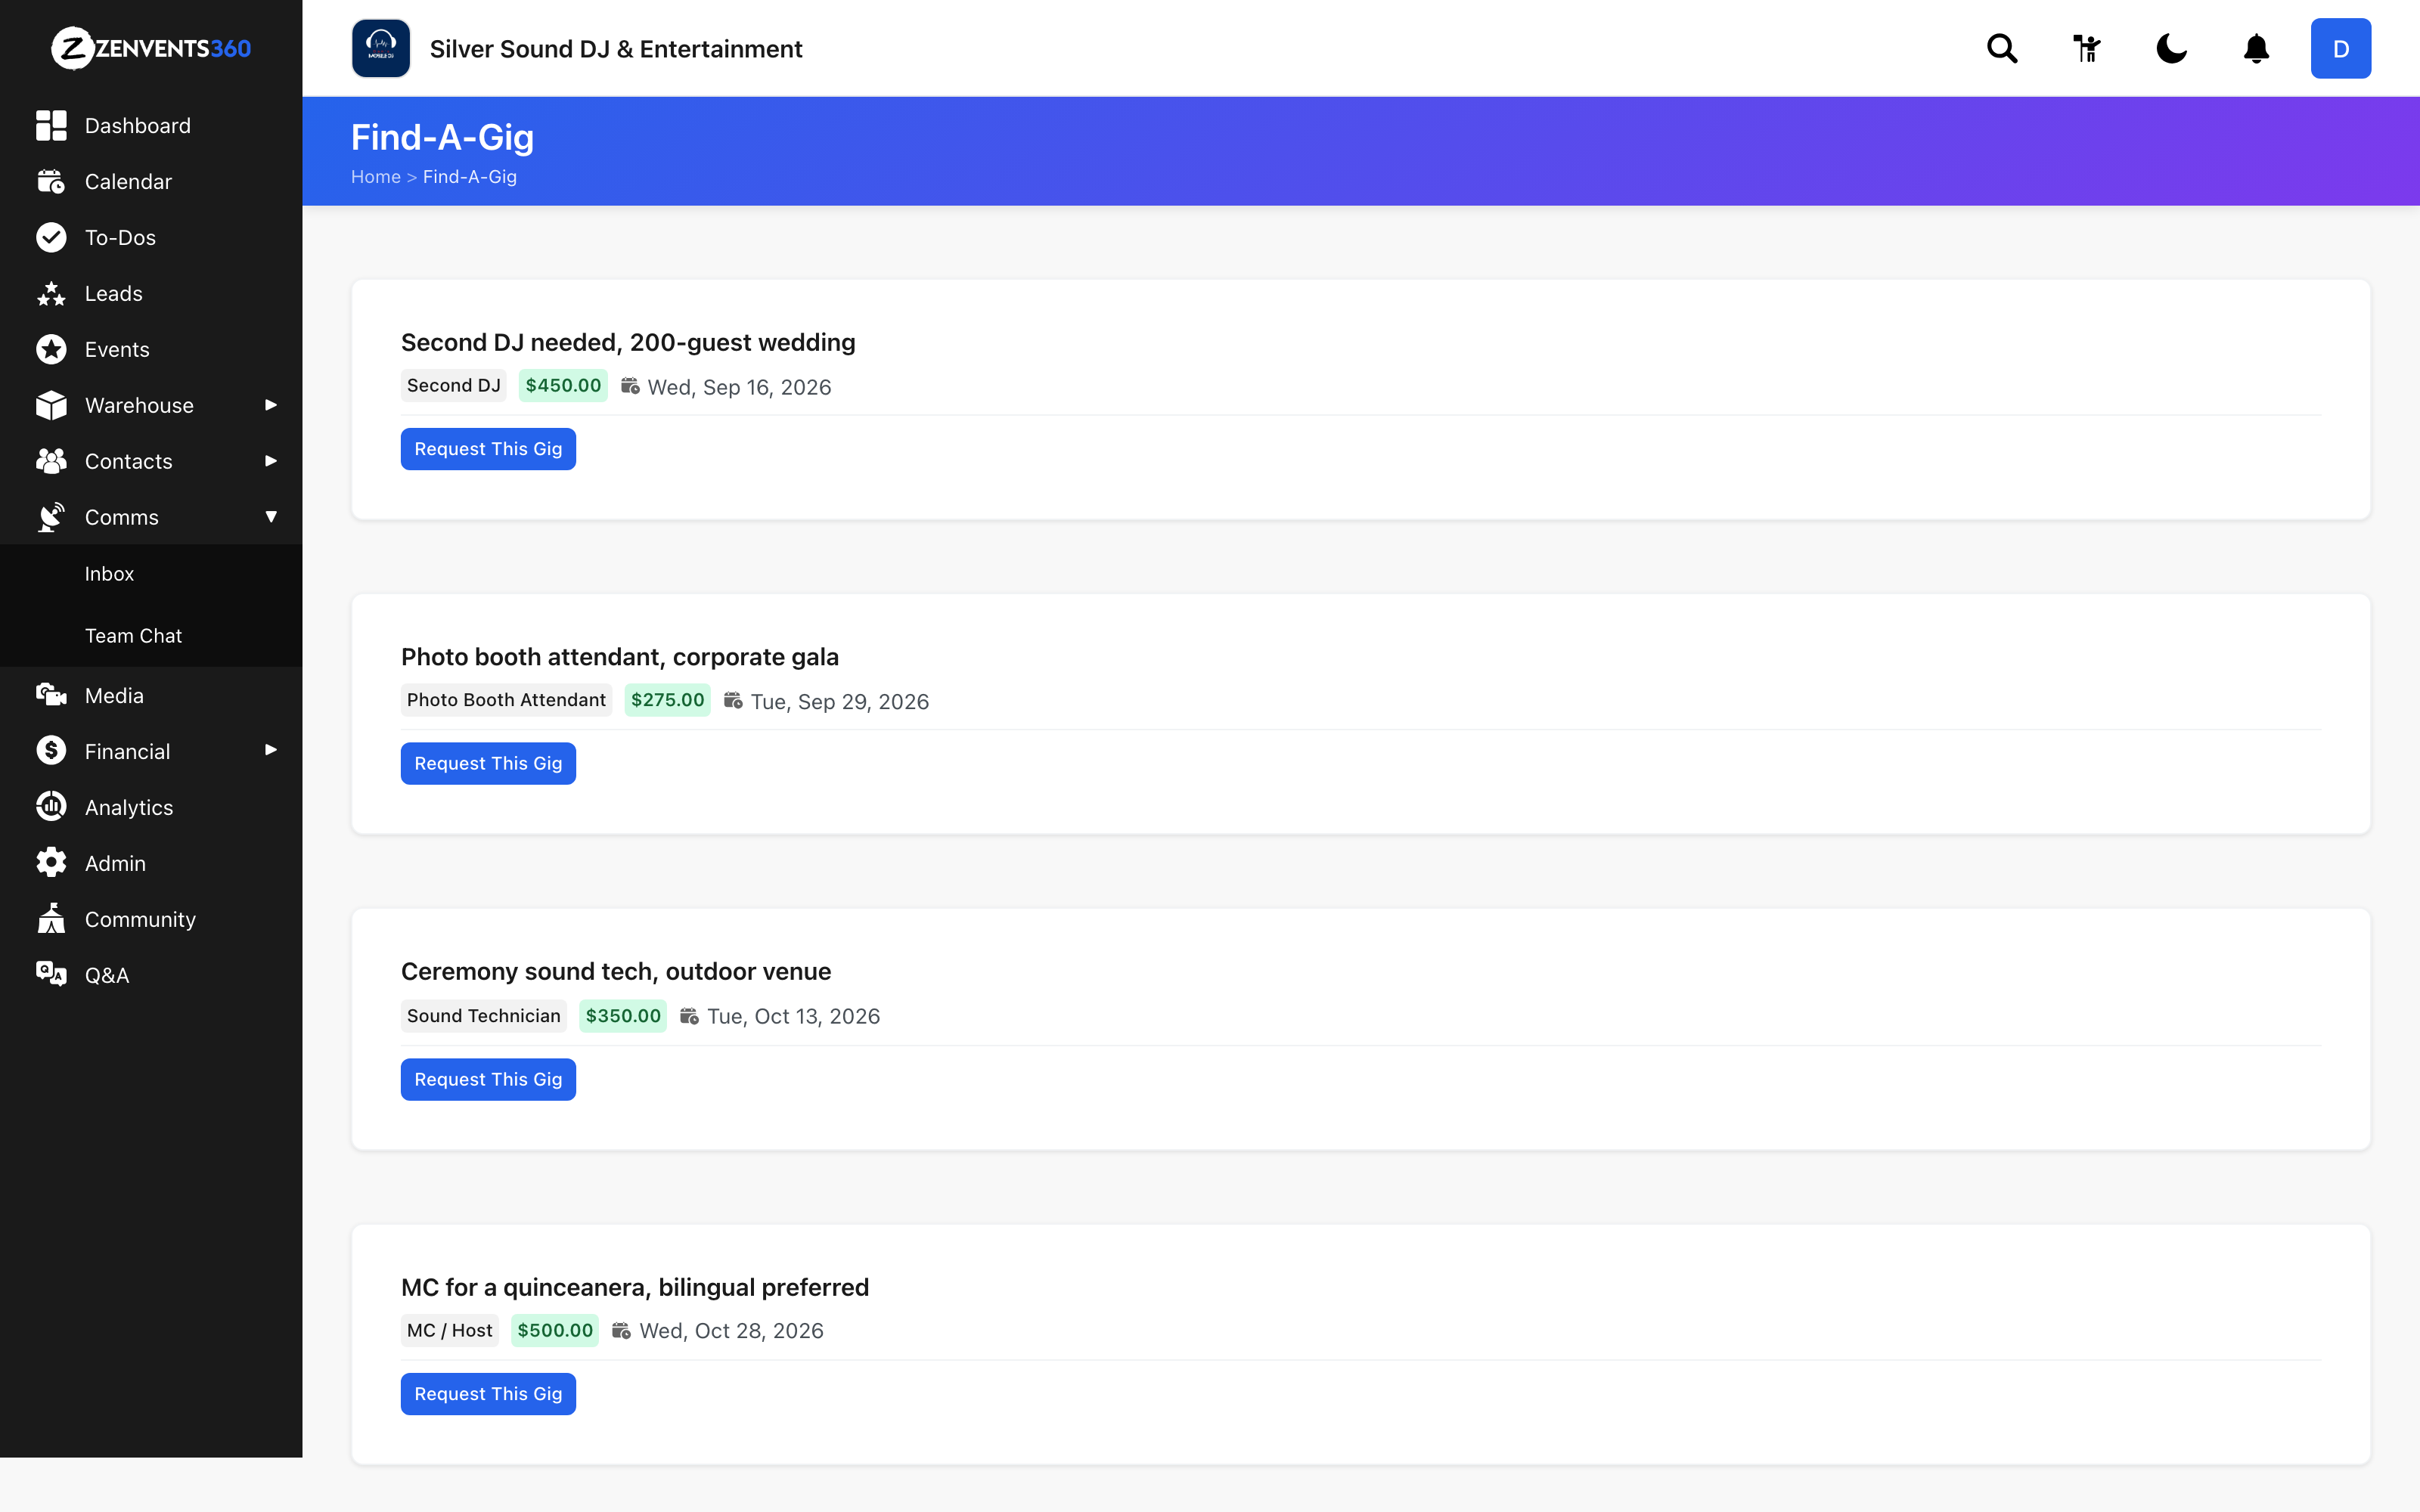
Task: Click the date 'Wed, Sep 16, 2026'
Action: (x=739, y=387)
